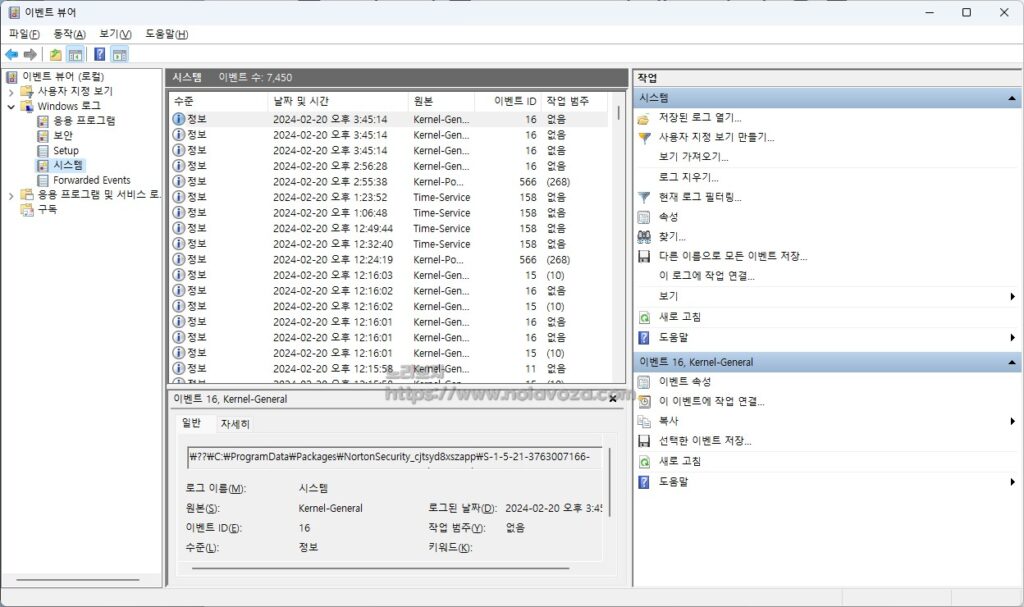Open 복사 action submenu
The width and height of the screenshot is (1024, 607).
[668, 421]
